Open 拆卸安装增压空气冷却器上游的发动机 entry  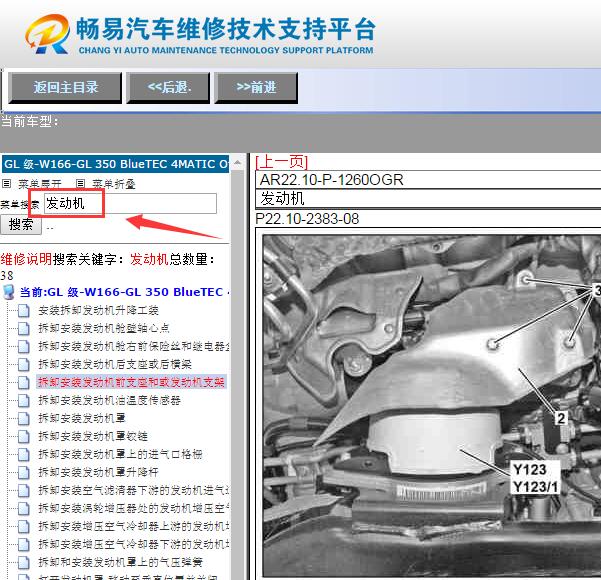pos(134,526)
